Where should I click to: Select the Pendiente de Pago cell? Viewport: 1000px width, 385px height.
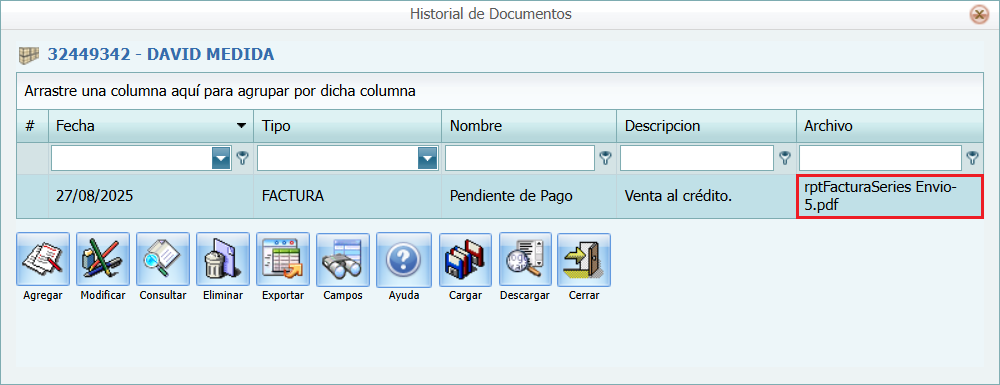click(x=529, y=196)
